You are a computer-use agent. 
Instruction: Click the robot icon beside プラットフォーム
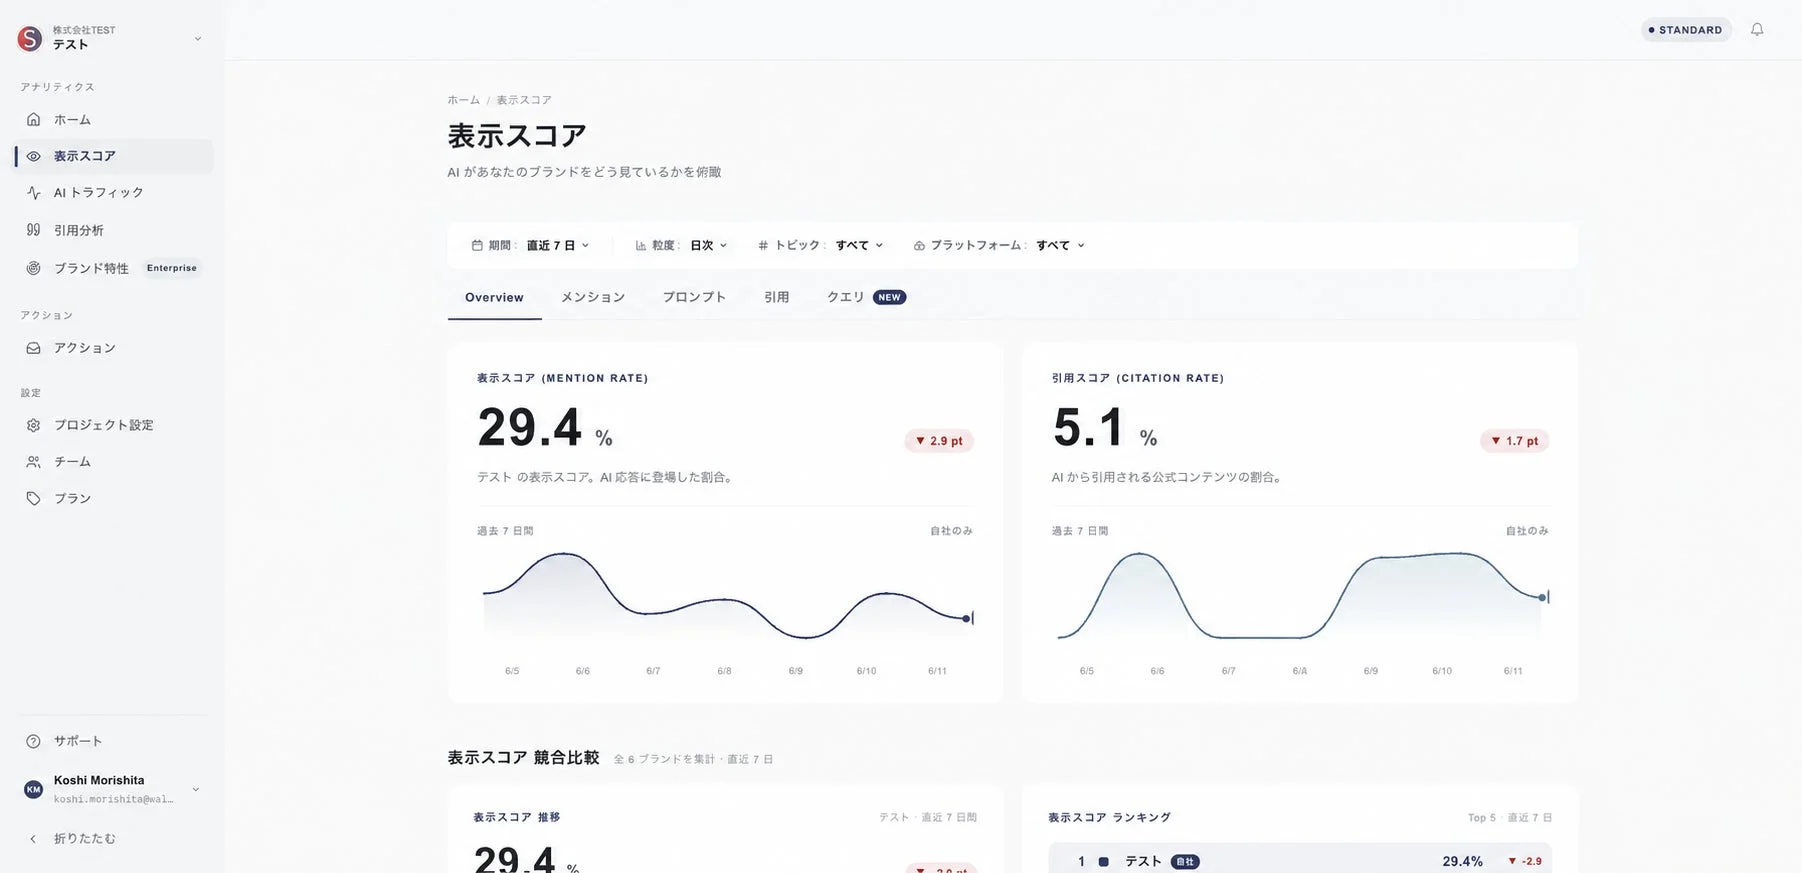pos(919,245)
